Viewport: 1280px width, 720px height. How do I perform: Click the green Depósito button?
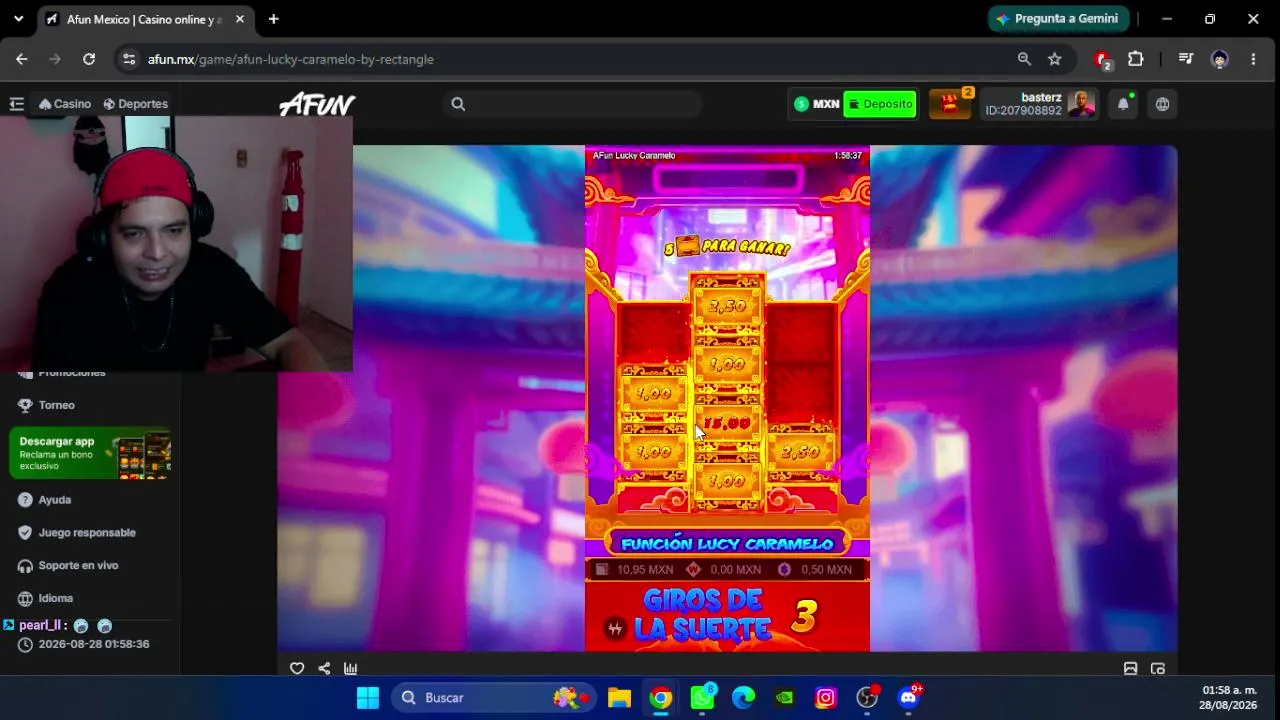880,104
